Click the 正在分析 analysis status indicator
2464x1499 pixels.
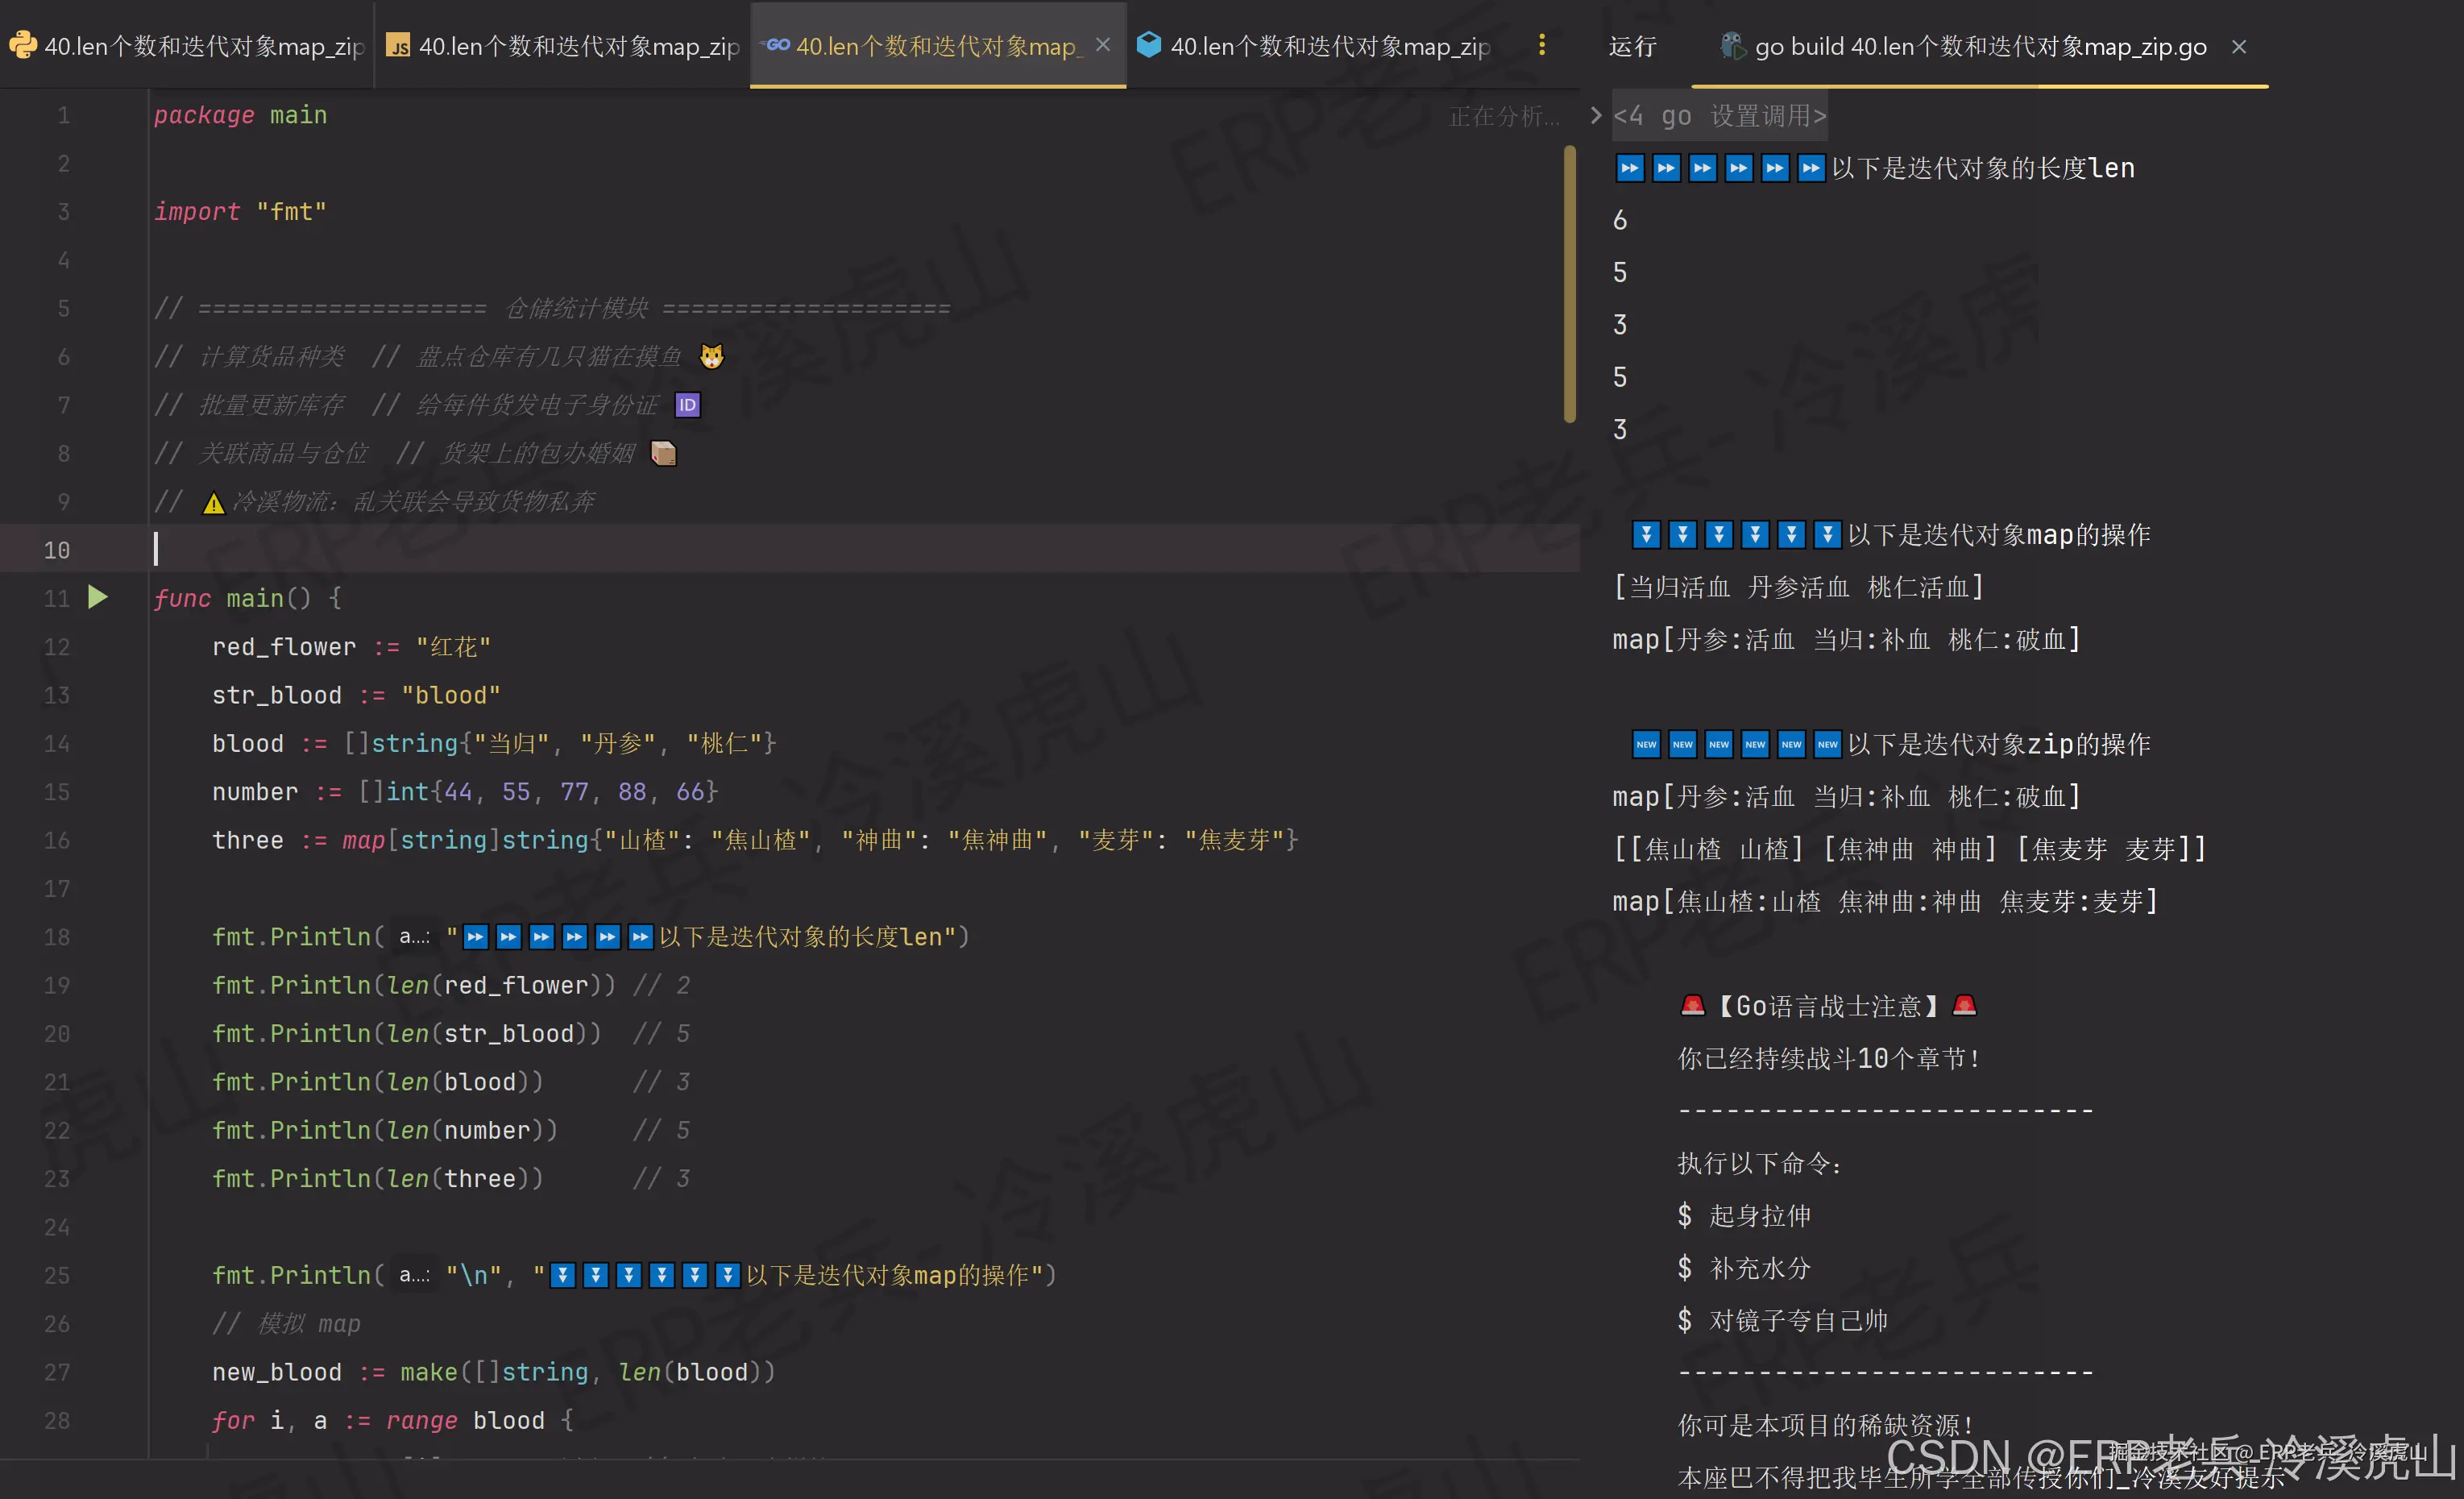(x=1503, y=116)
